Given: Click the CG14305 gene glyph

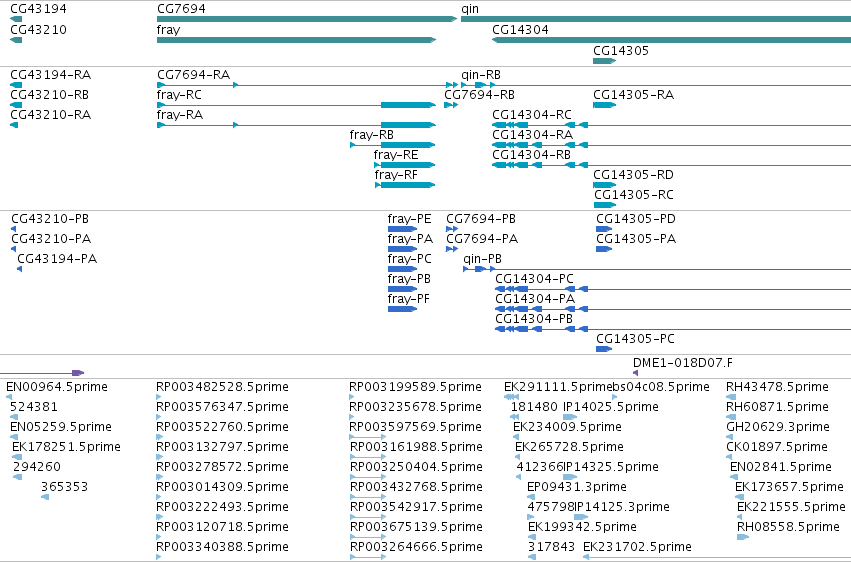Looking at the screenshot, I should [605, 61].
